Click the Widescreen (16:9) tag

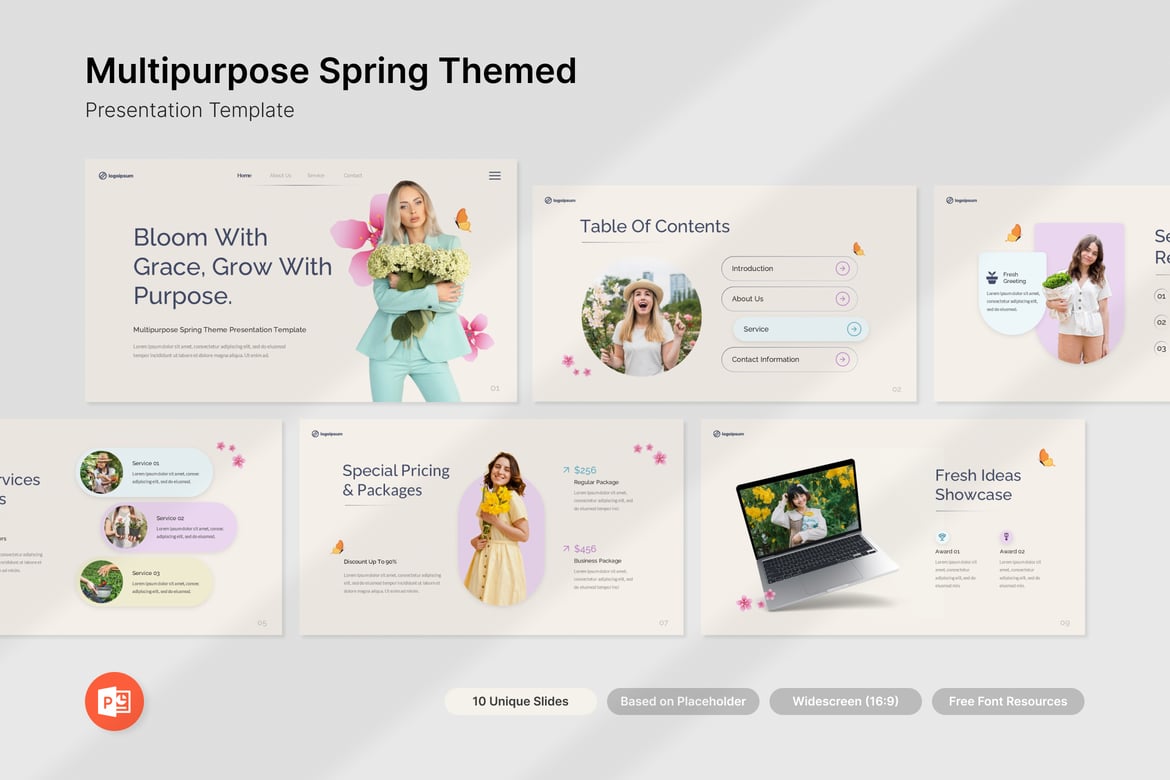point(845,701)
